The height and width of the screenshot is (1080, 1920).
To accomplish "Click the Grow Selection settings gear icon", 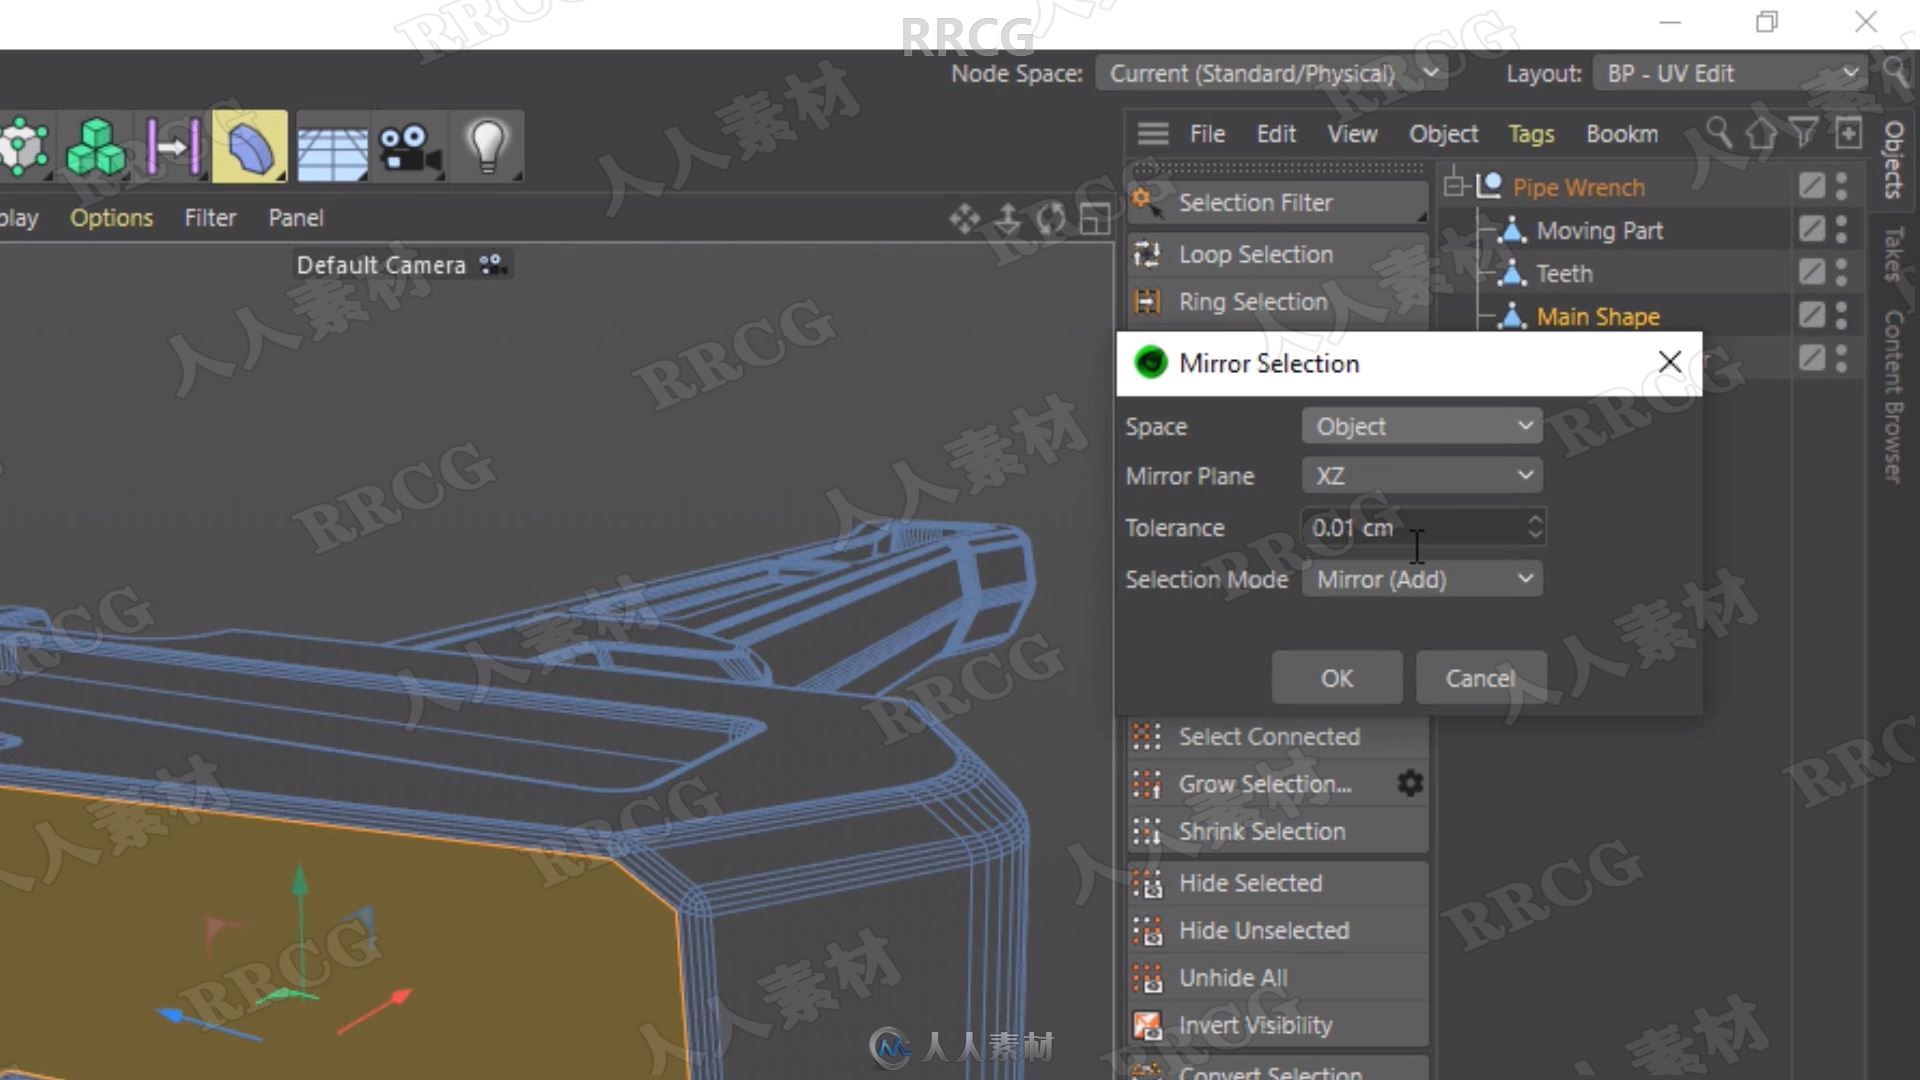I will pyautogui.click(x=1408, y=782).
